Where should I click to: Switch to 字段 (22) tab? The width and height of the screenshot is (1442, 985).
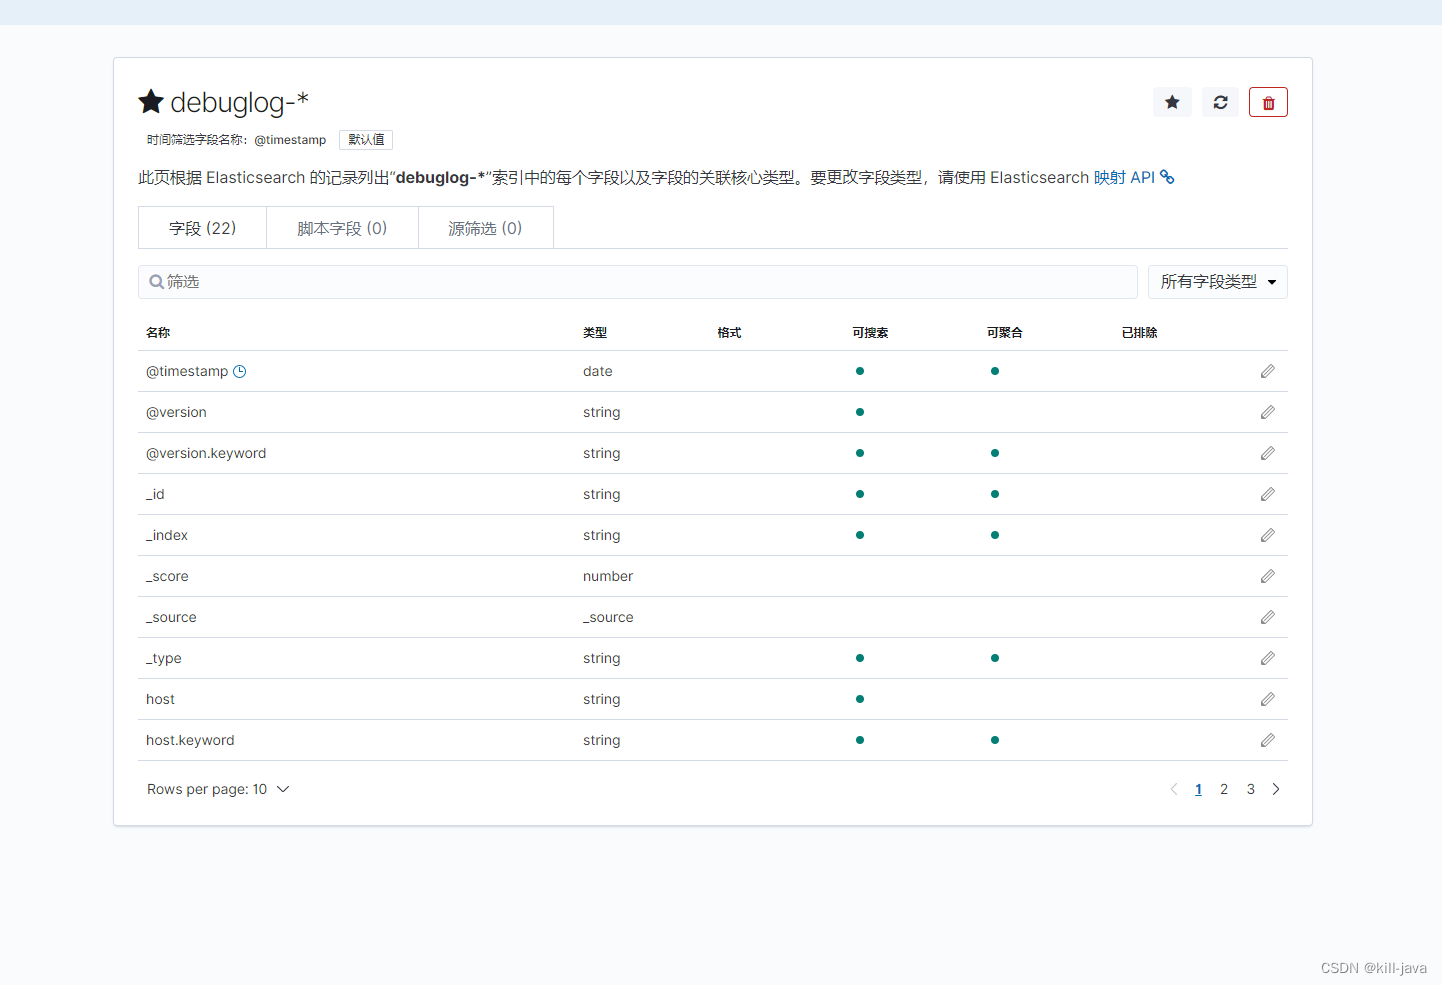click(x=202, y=228)
